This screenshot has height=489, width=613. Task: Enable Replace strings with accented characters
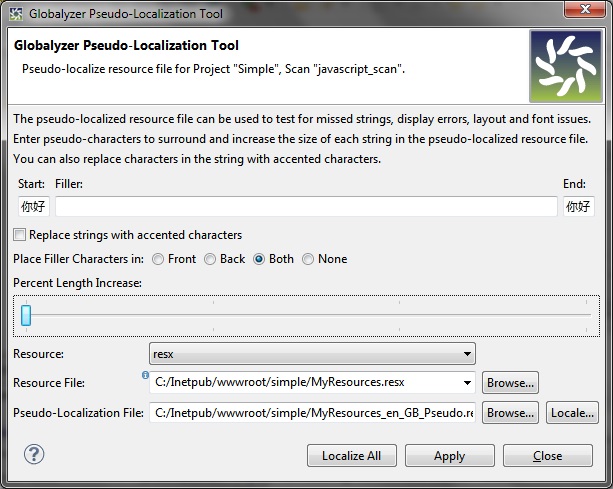click(x=20, y=235)
